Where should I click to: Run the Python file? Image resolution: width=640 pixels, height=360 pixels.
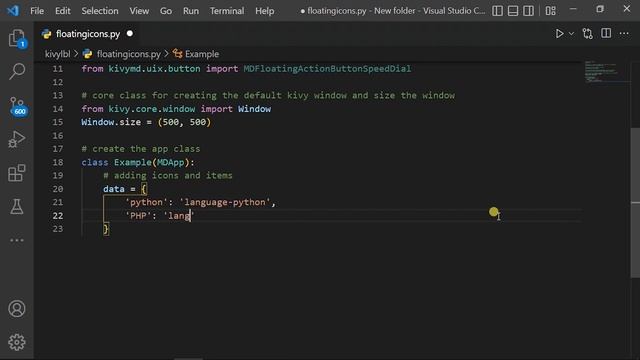point(559,33)
